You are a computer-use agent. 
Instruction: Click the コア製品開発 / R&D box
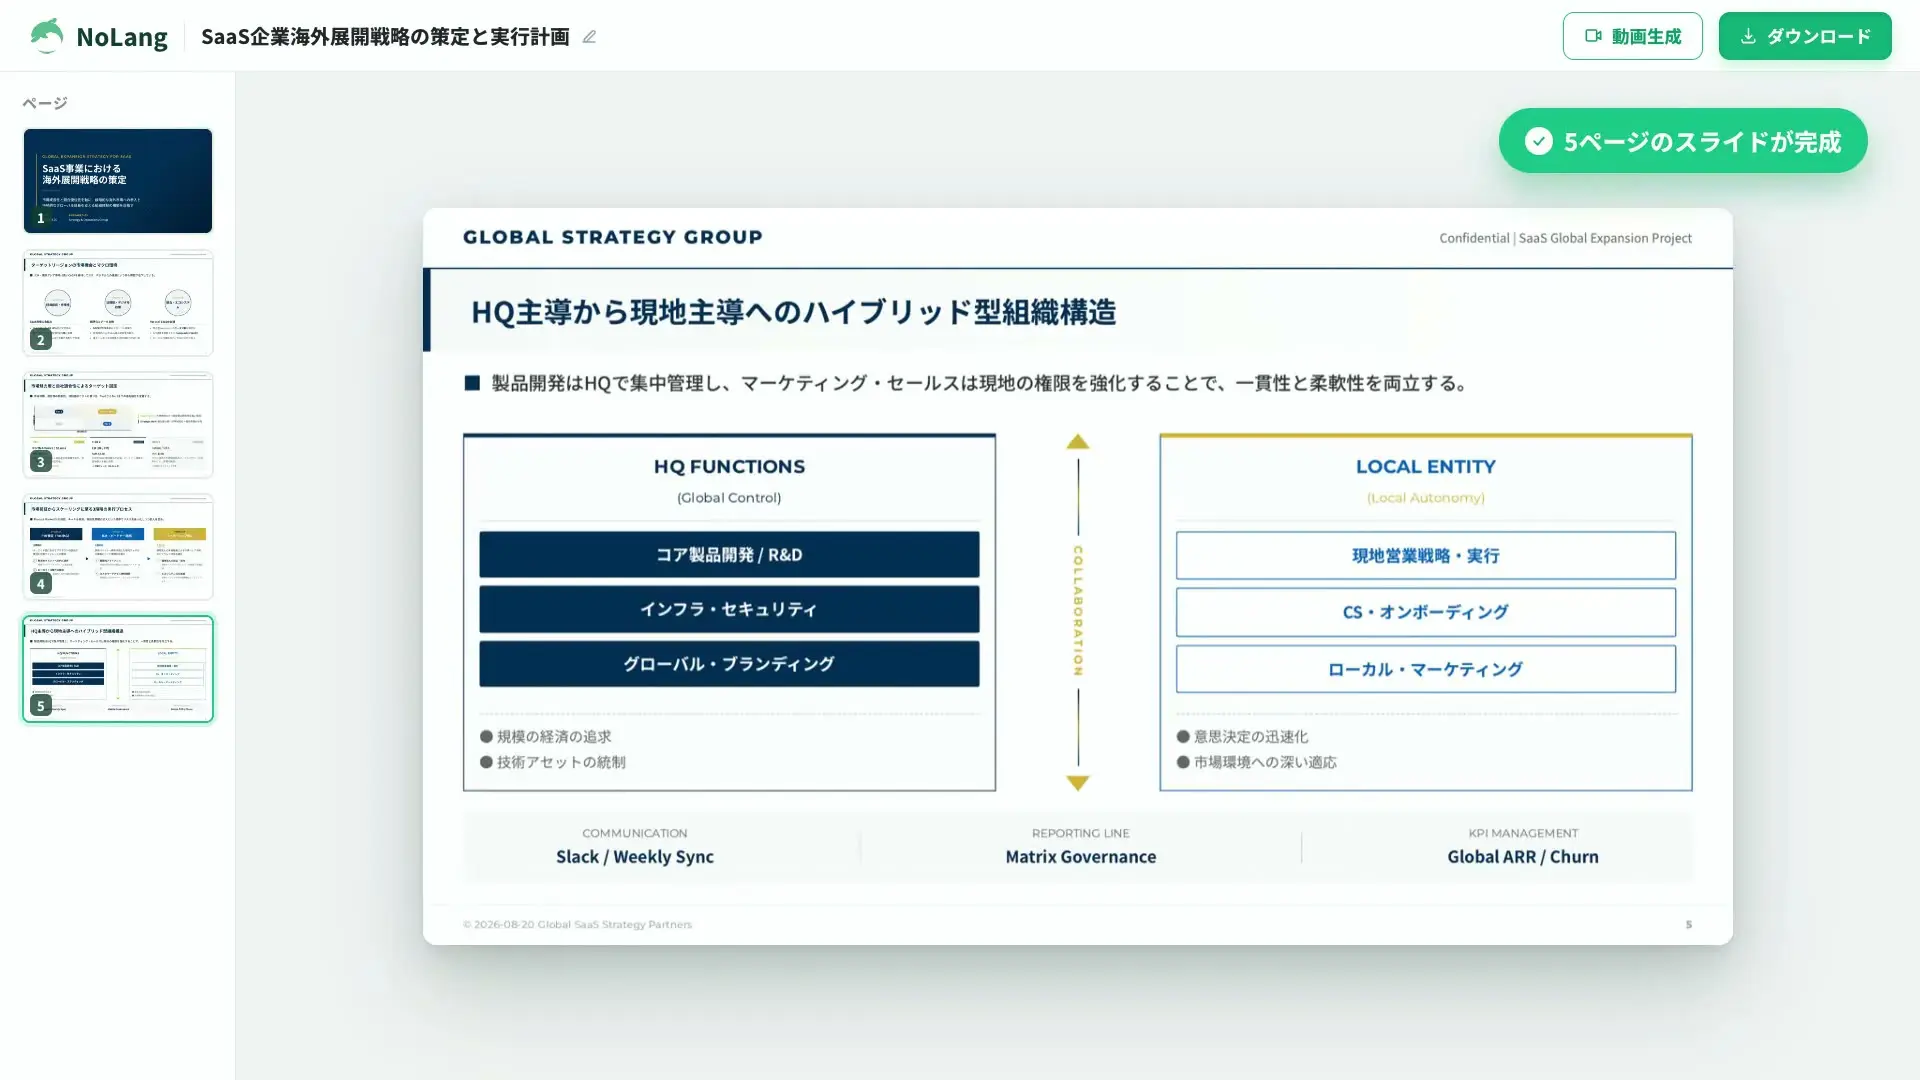point(729,555)
